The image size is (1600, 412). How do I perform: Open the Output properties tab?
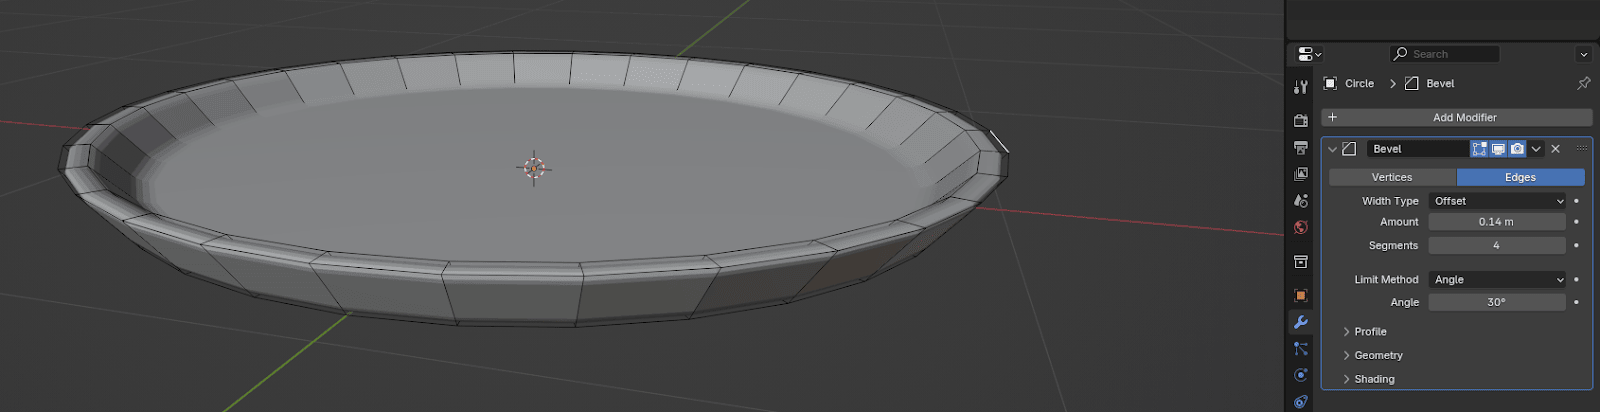point(1300,147)
